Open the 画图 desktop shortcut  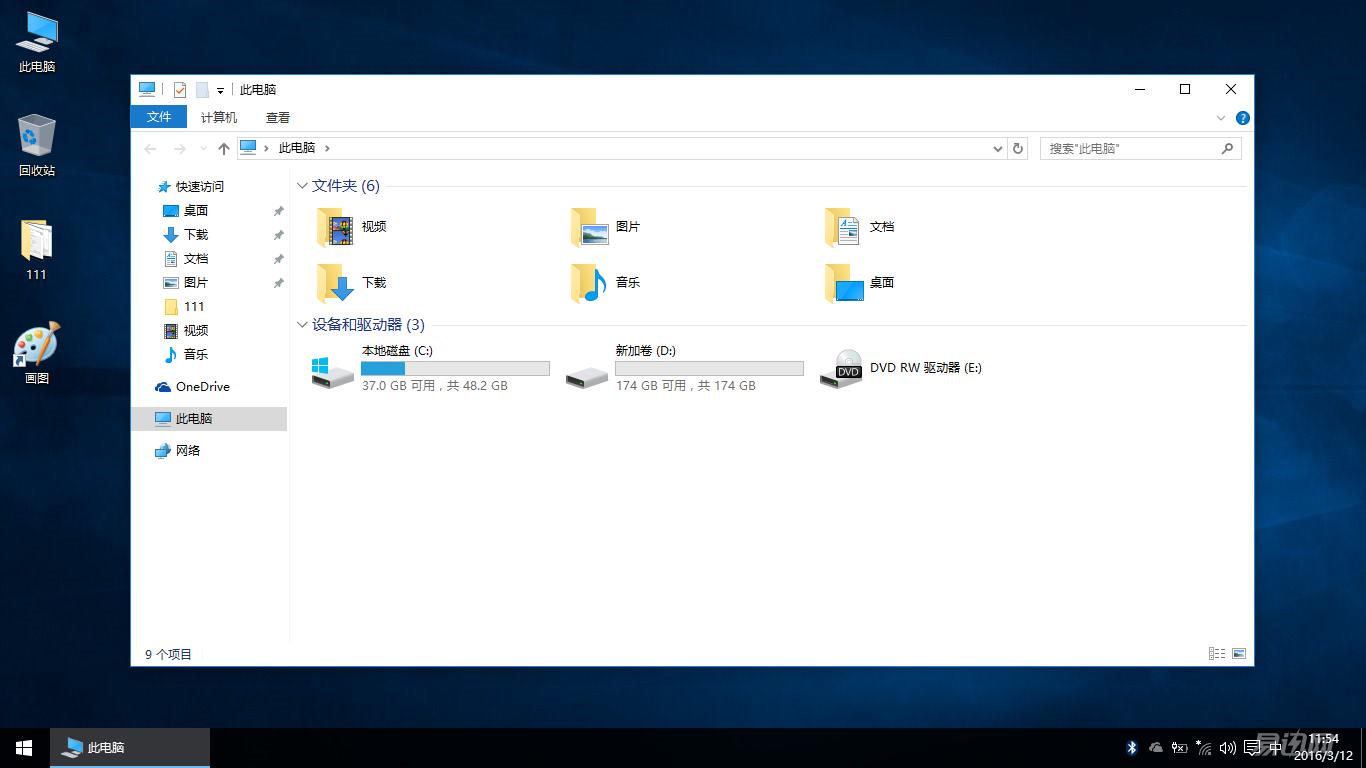coord(37,346)
